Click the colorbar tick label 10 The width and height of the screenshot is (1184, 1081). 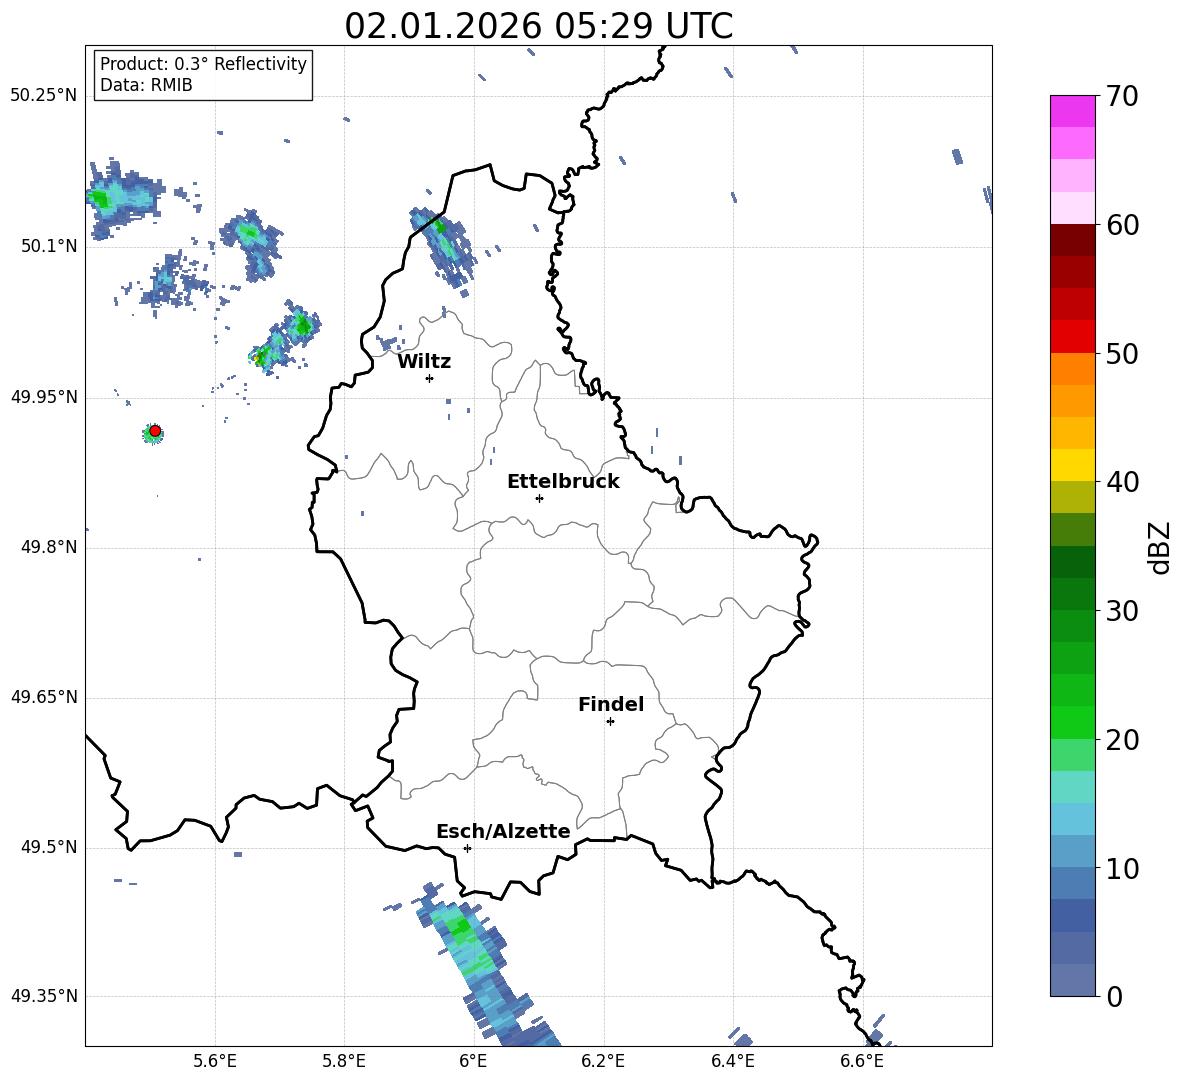pyautogui.click(x=1122, y=869)
